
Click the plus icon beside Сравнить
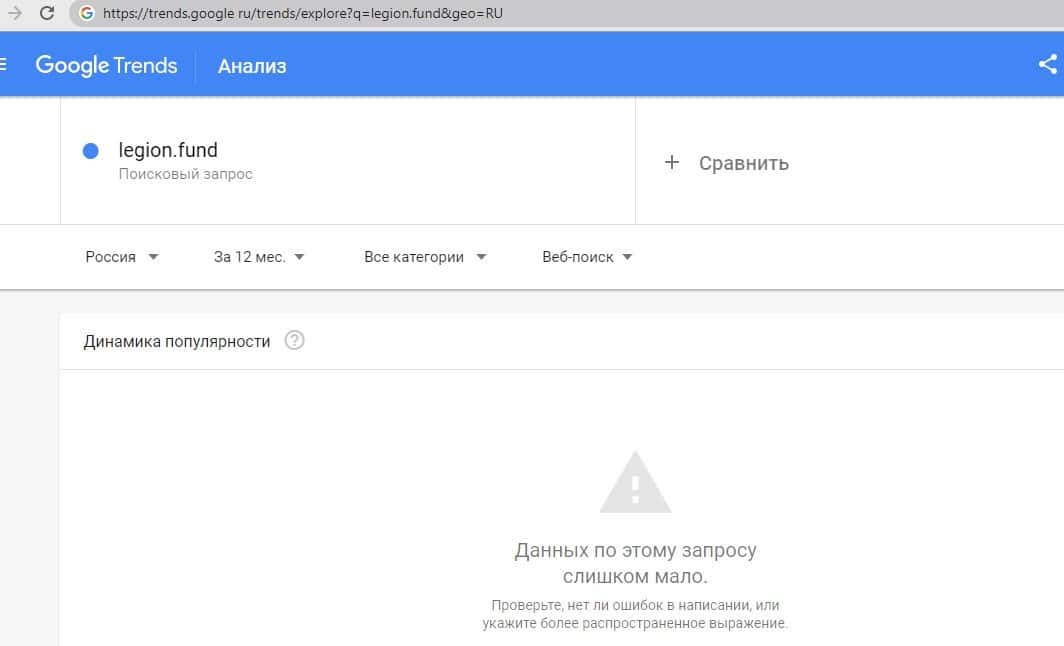coord(672,163)
